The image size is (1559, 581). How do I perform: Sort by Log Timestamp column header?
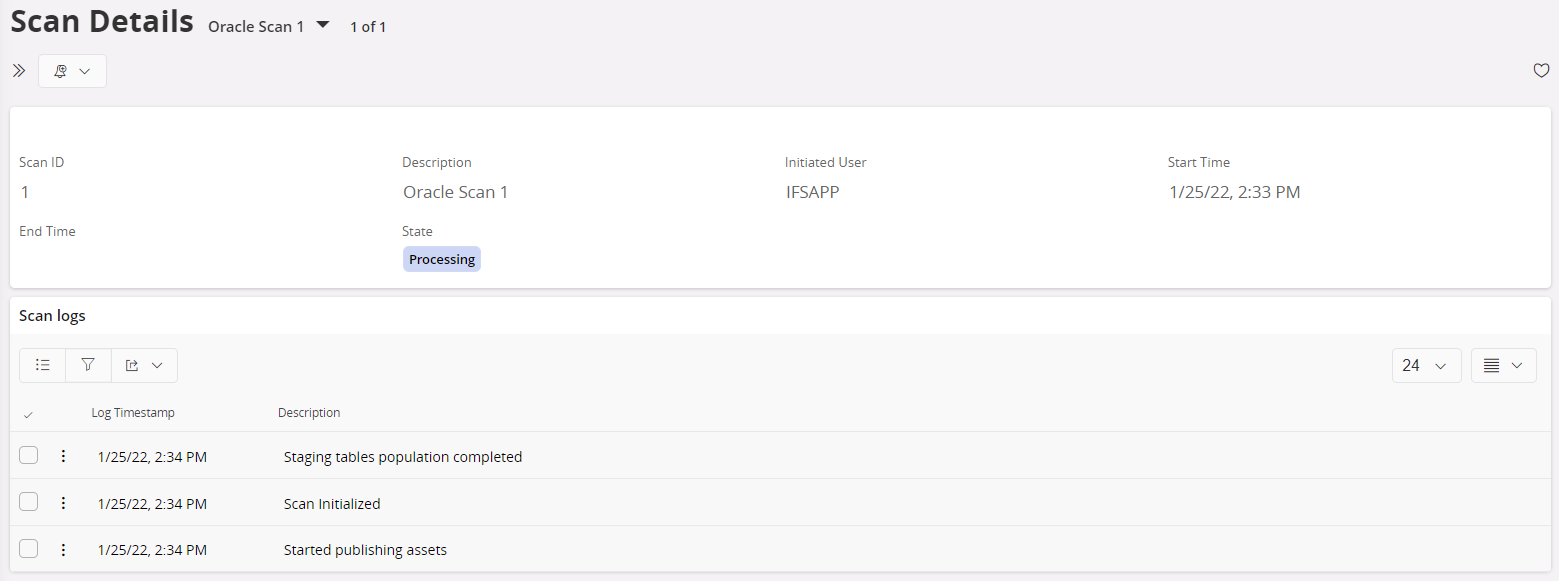(x=133, y=413)
